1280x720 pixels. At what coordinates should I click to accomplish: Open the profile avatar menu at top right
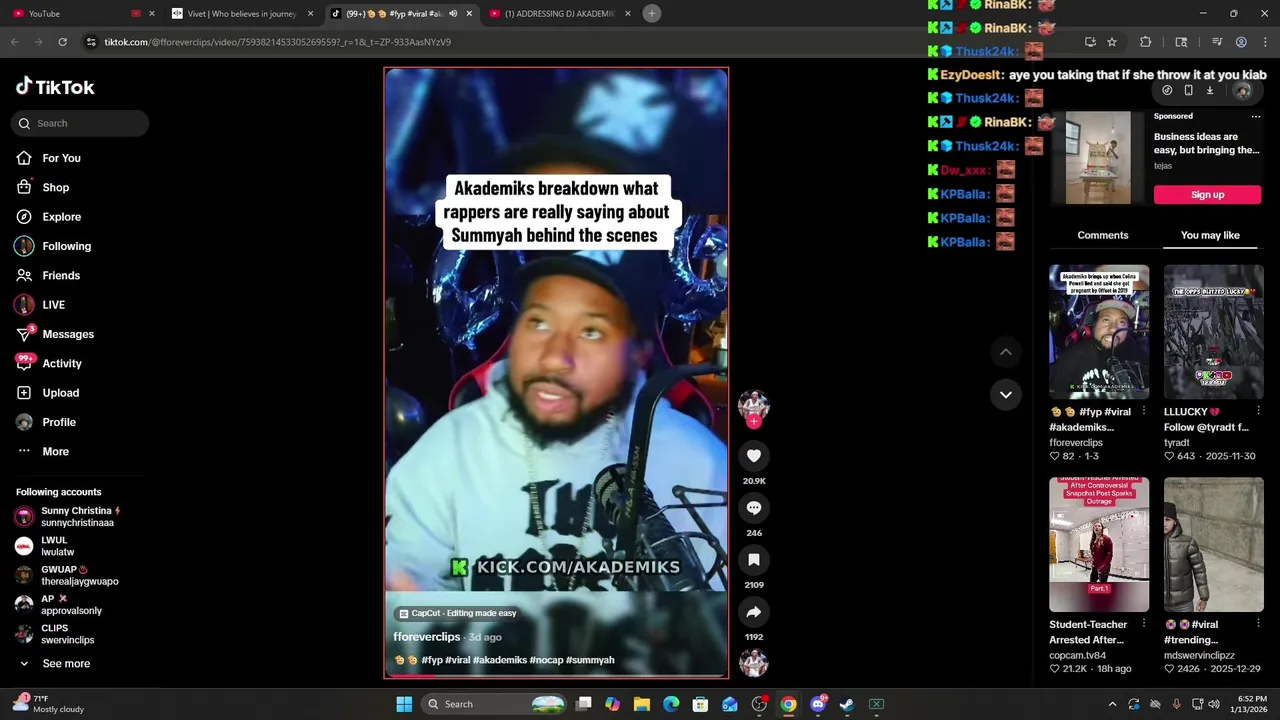[x=1243, y=90]
